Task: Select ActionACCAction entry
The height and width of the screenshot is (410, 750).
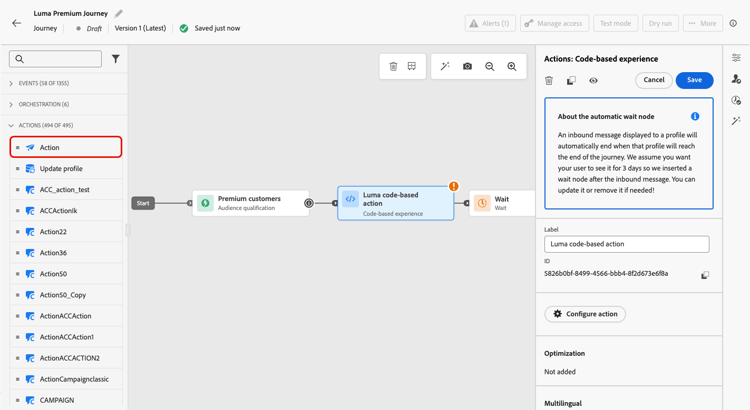Action: point(66,316)
